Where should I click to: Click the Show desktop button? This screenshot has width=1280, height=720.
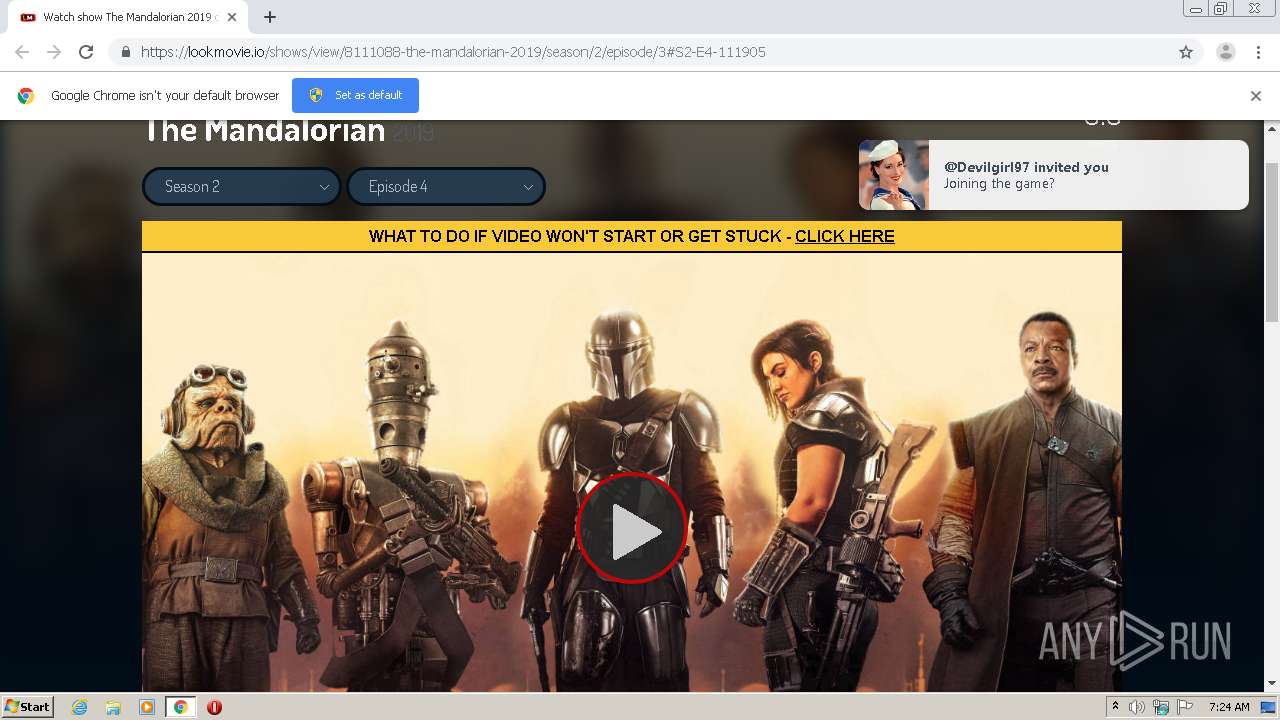[x=1269, y=707]
